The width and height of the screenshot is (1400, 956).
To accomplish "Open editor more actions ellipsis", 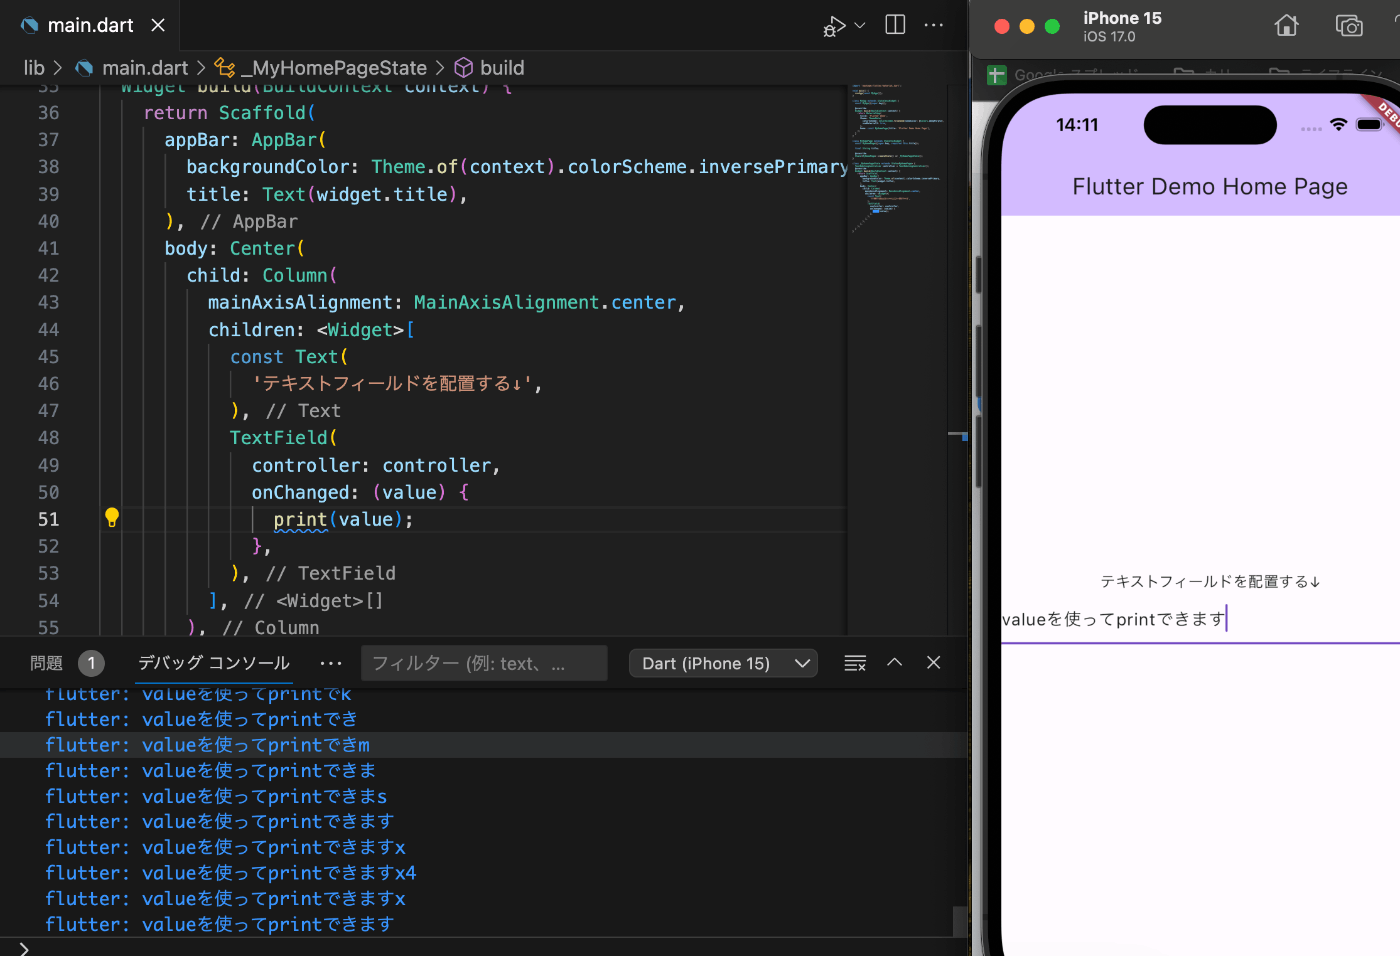I will pyautogui.click(x=934, y=25).
